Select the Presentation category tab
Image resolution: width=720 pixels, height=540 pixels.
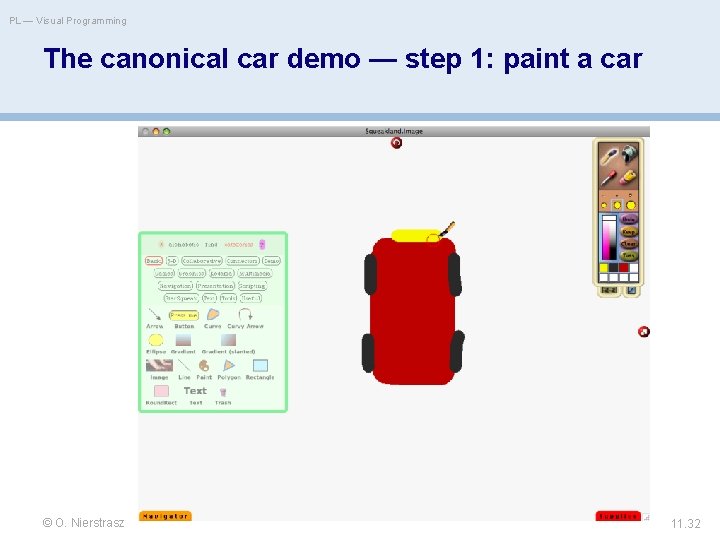pyautogui.click(x=215, y=286)
